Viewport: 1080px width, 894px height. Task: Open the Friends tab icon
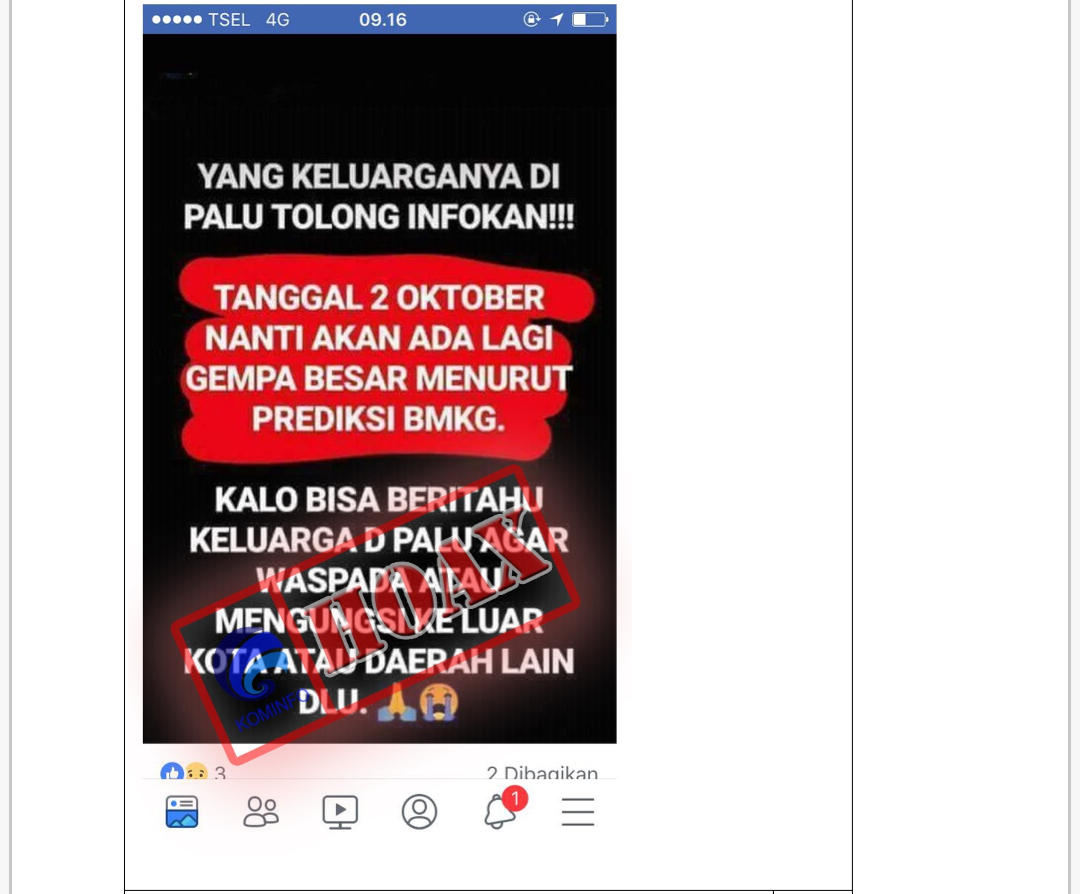click(x=261, y=811)
